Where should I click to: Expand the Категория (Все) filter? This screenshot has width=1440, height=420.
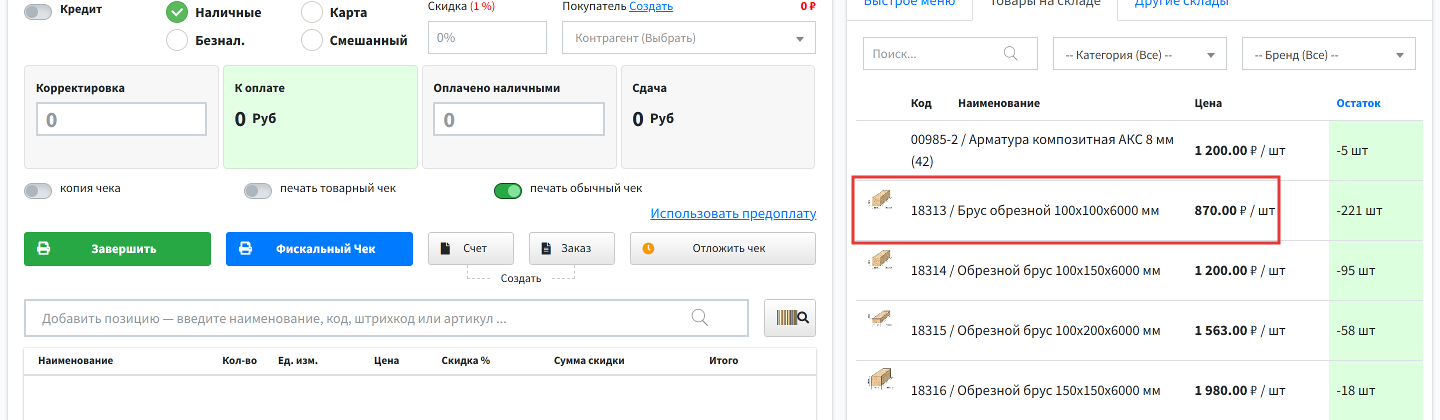click(x=1140, y=54)
